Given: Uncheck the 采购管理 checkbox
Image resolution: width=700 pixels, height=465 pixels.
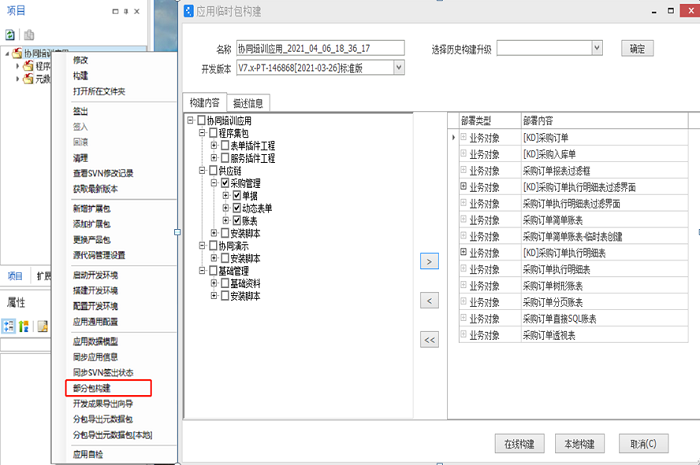Looking at the screenshot, I should [225, 183].
